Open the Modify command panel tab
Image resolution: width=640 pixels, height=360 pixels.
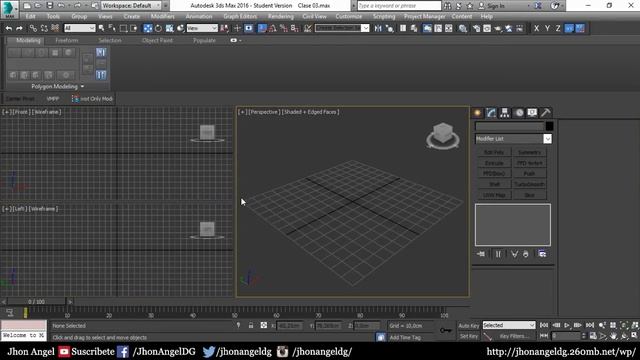tap(491, 113)
